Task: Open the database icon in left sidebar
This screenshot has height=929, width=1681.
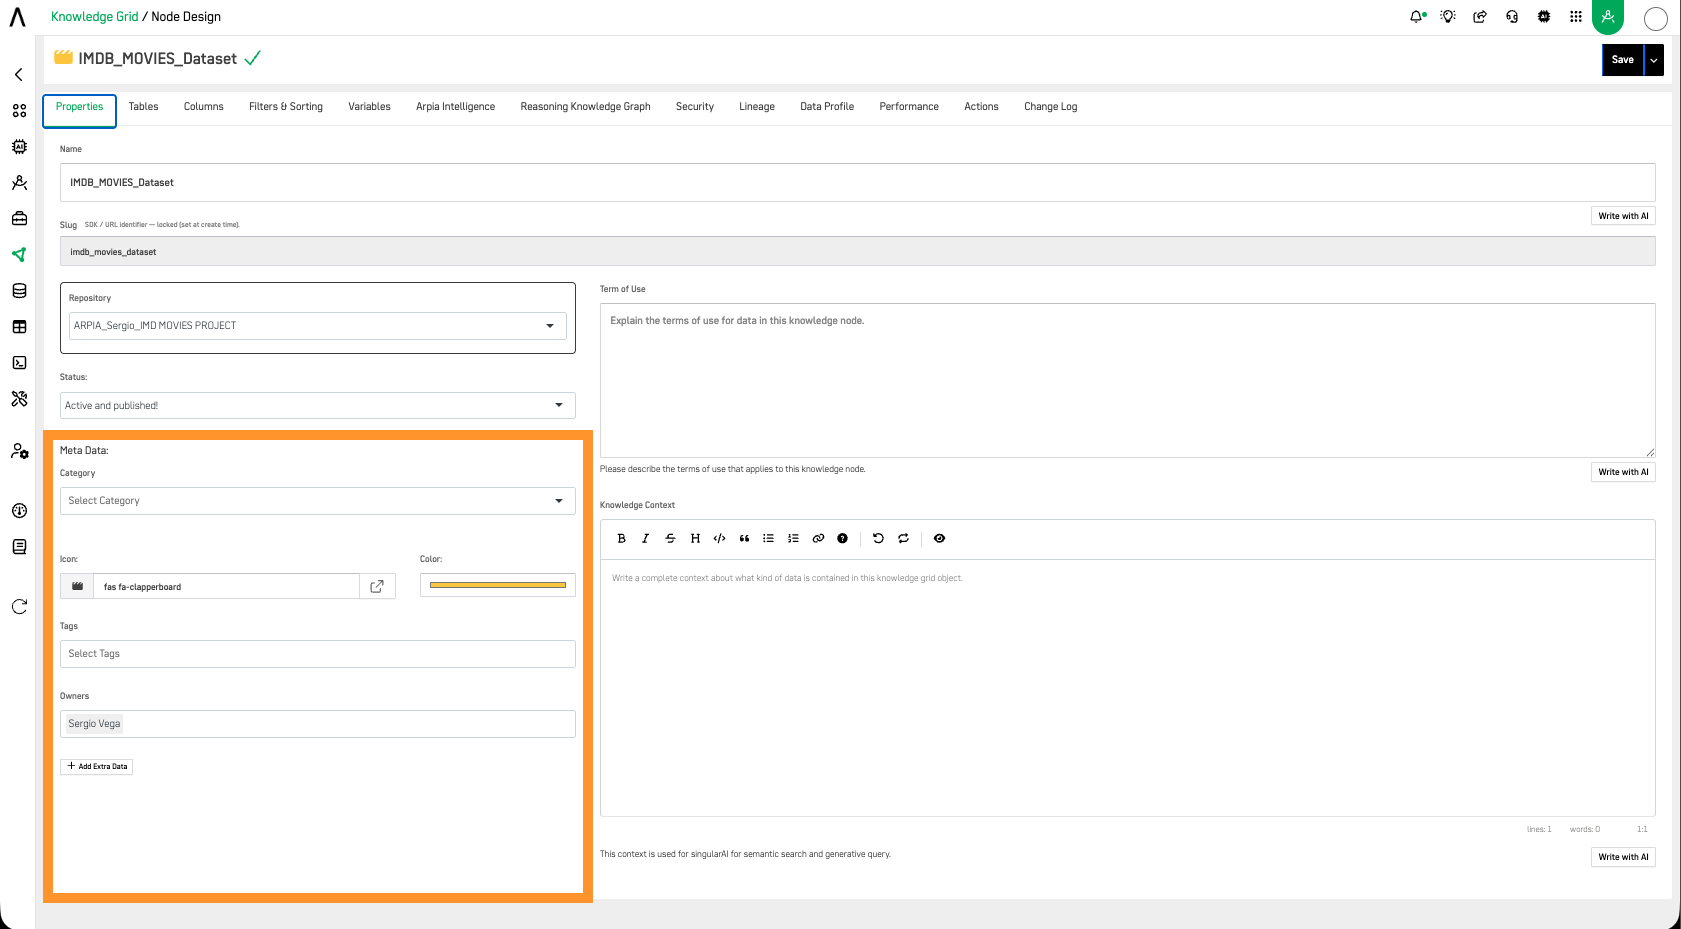Action: (19, 291)
